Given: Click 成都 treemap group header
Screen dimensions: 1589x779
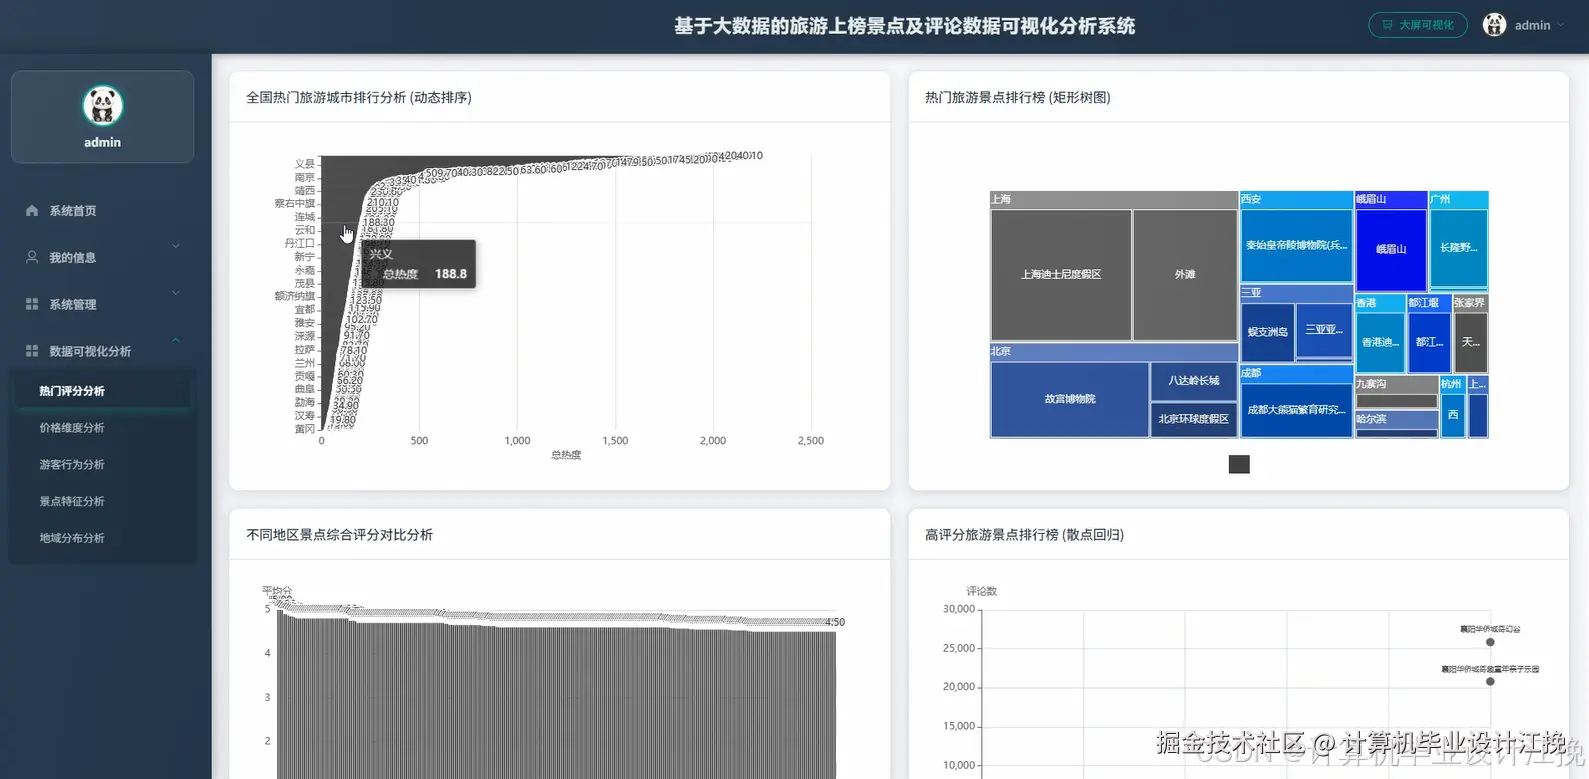Looking at the screenshot, I should (1296, 373).
